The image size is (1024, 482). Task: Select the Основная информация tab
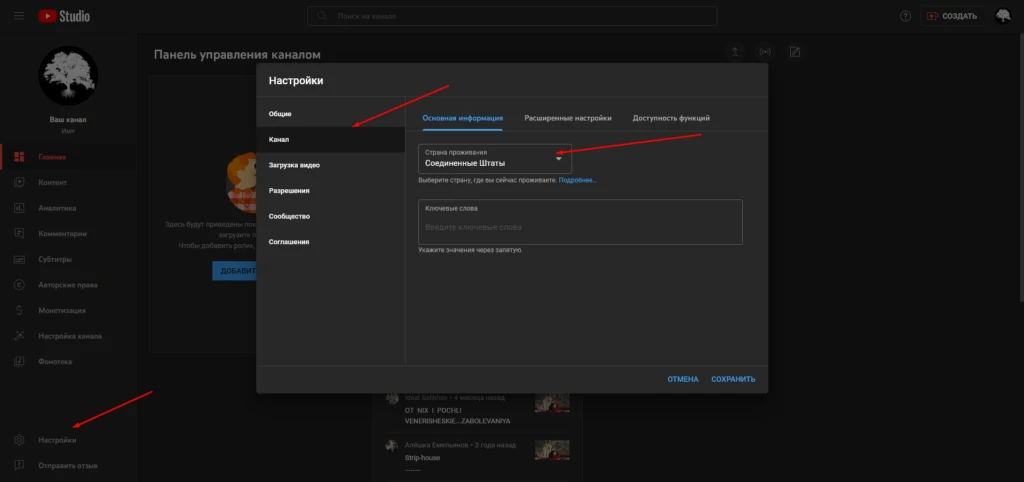(462, 118)
